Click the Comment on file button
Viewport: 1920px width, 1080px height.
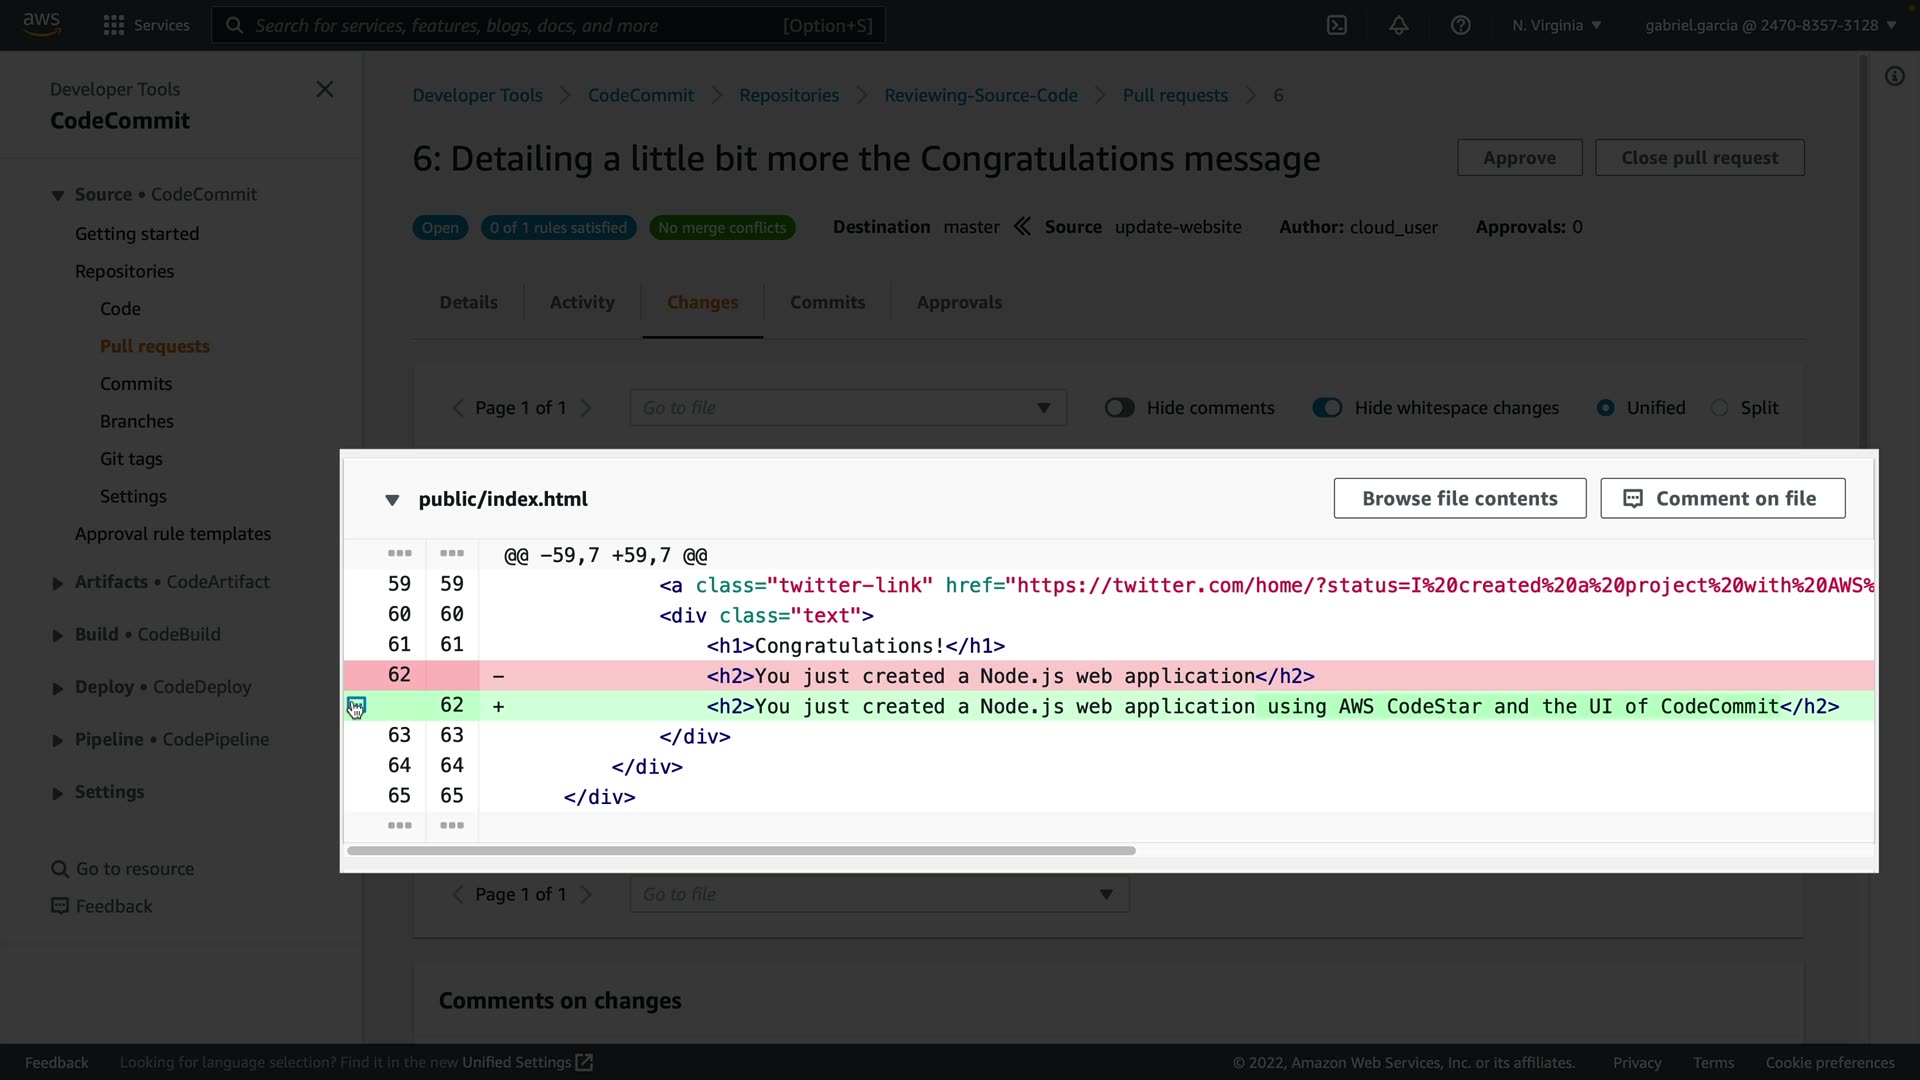coord(1722,498)
